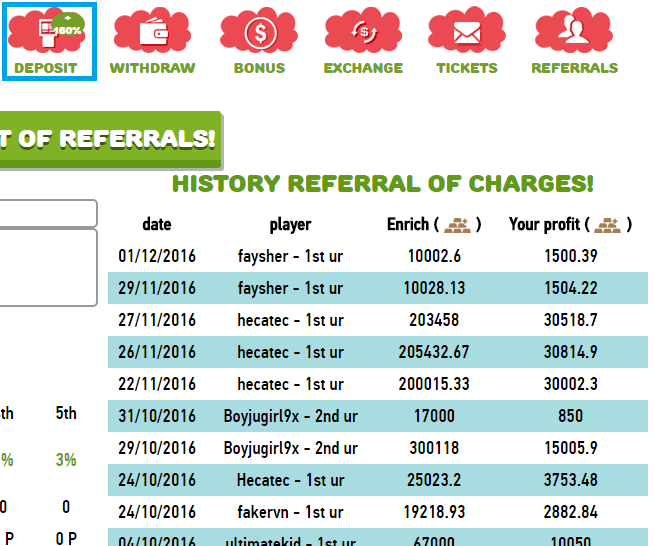Select enrich value 19218.93
This screenshot has height=546, width=655.
pyautogui.click(x=434, y=512)
